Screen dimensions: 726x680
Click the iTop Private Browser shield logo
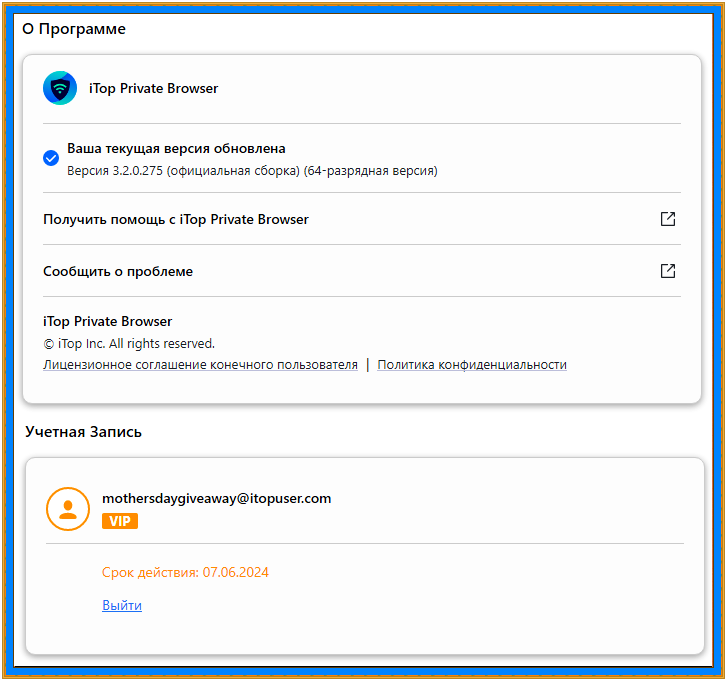click(60, 88)
